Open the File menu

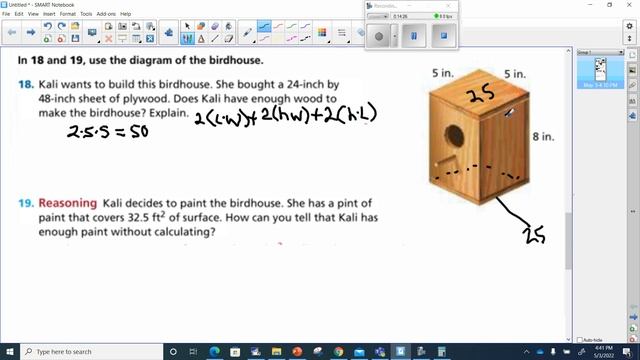(x=6, y=14)
